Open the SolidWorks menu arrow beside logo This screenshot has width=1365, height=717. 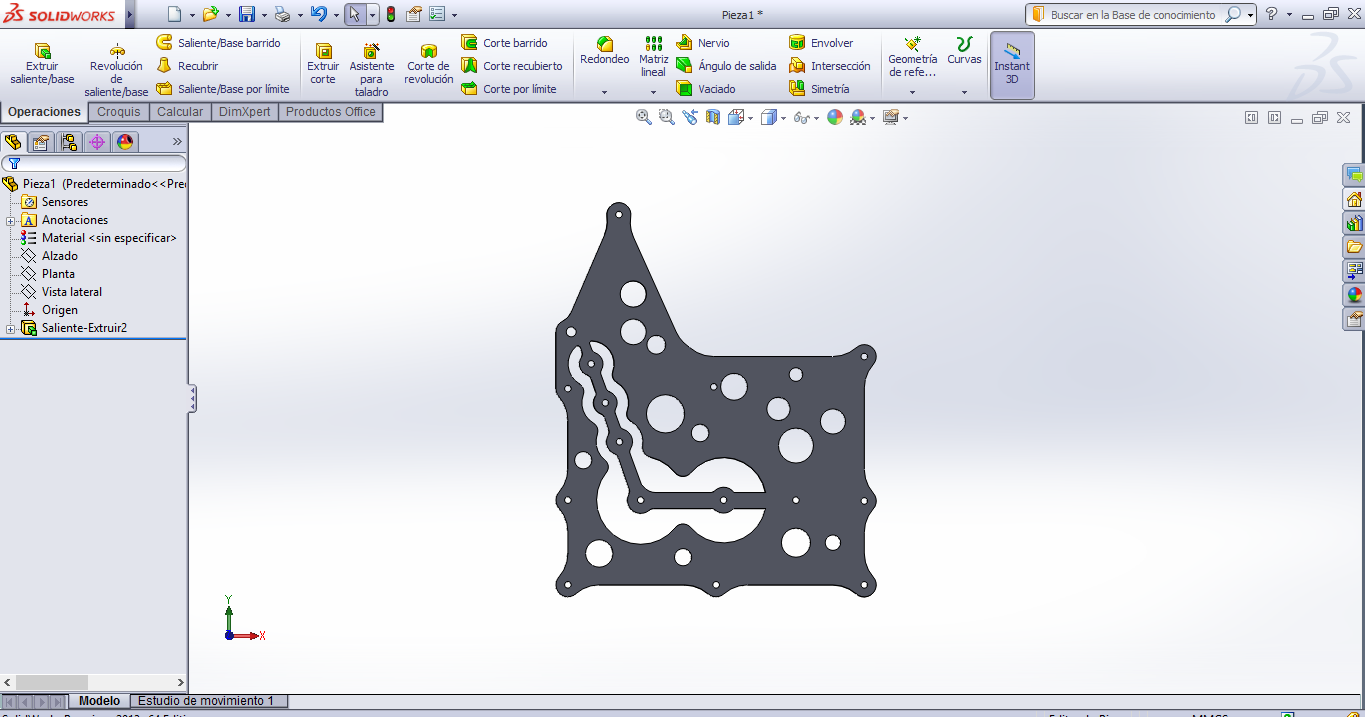[x=130, y=14]
